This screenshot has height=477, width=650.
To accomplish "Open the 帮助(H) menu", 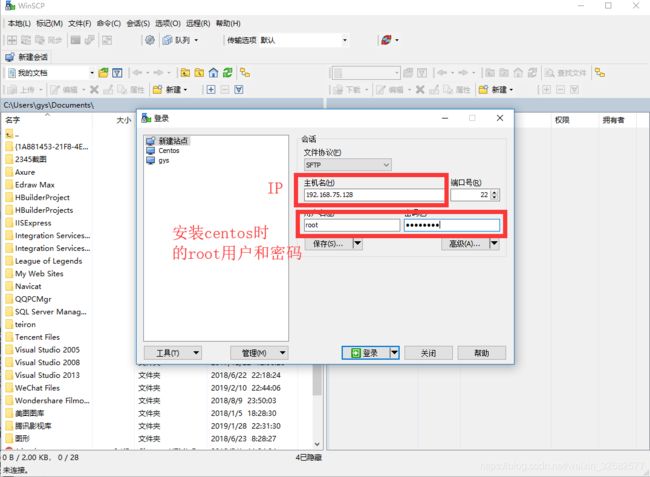I will click(228, 23).
